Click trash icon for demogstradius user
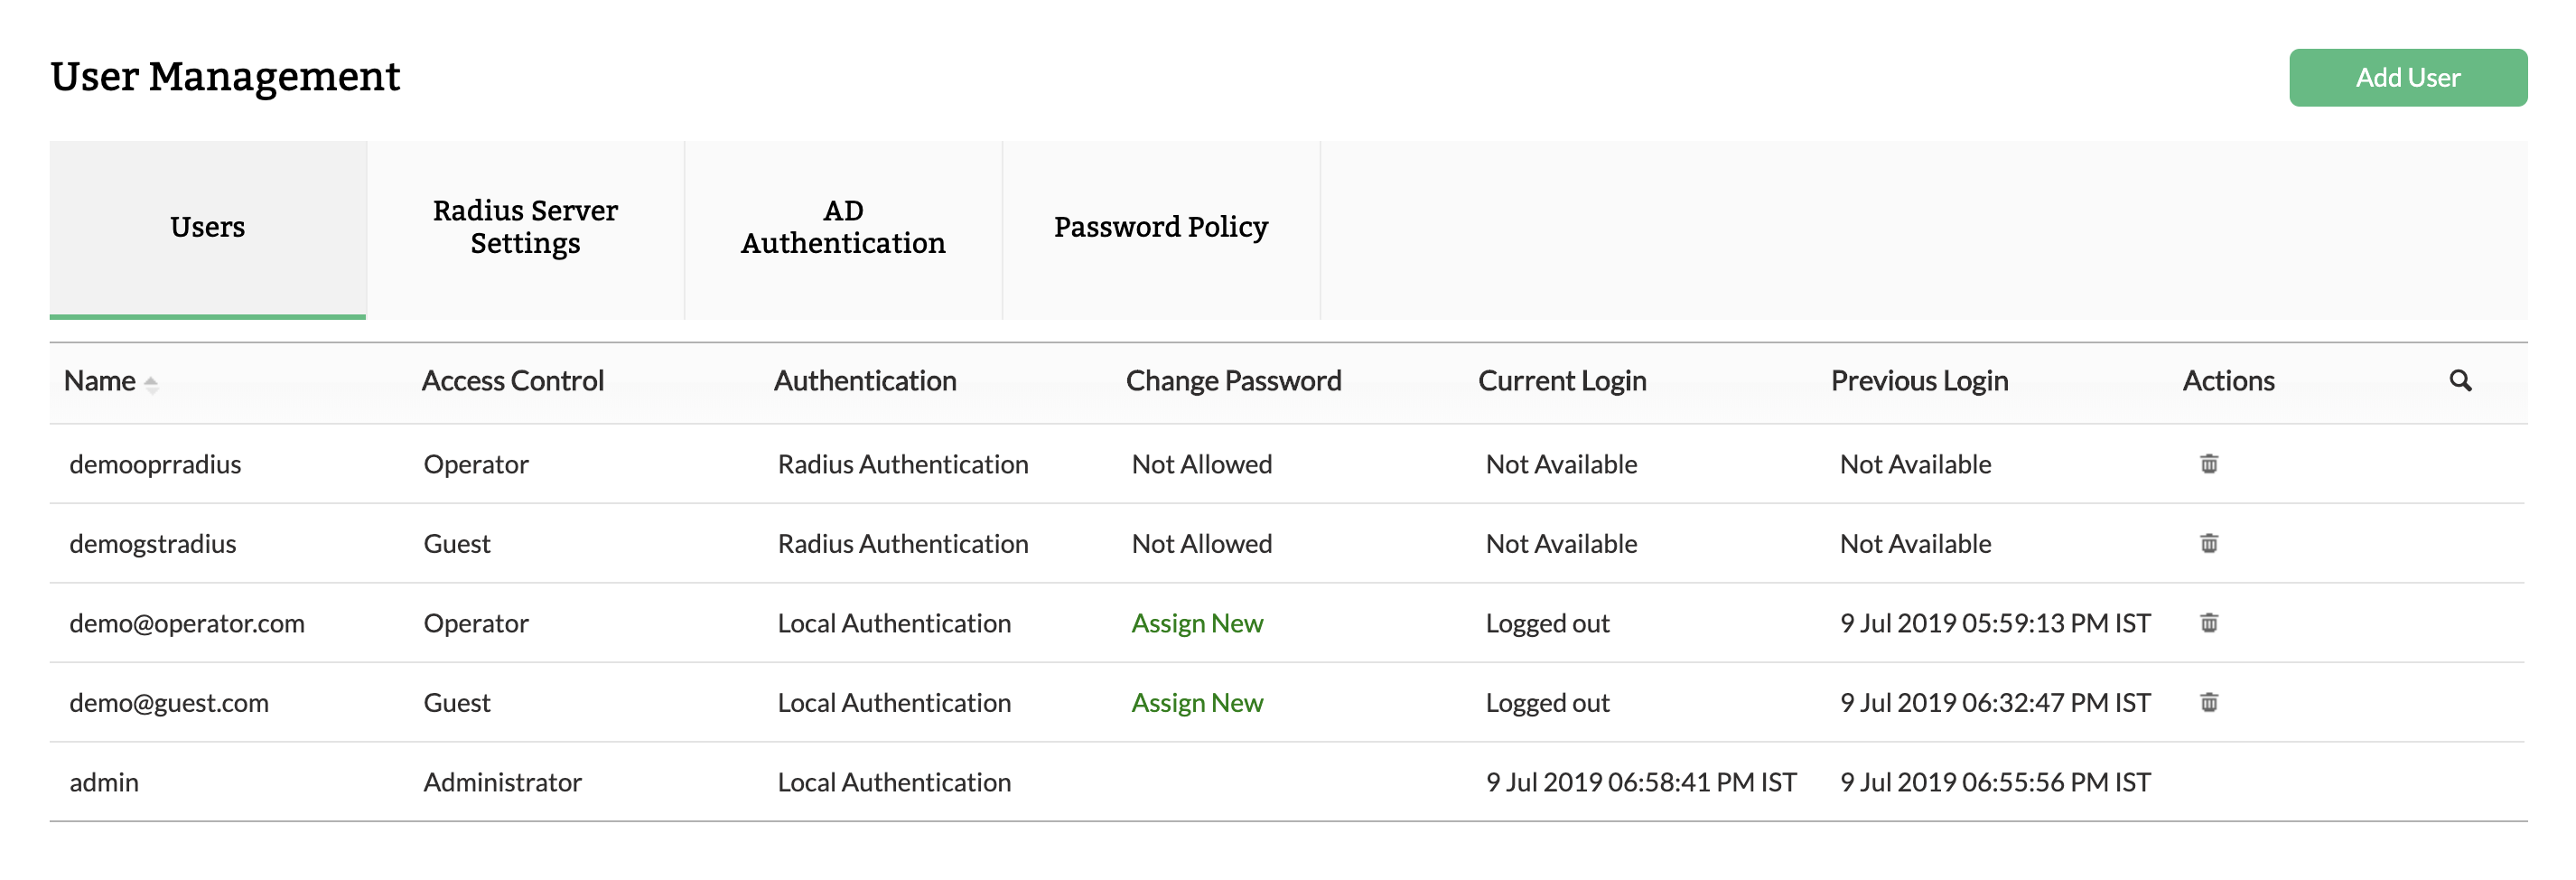This screenshot has height=880, width=2576. tap(2209, 543)
